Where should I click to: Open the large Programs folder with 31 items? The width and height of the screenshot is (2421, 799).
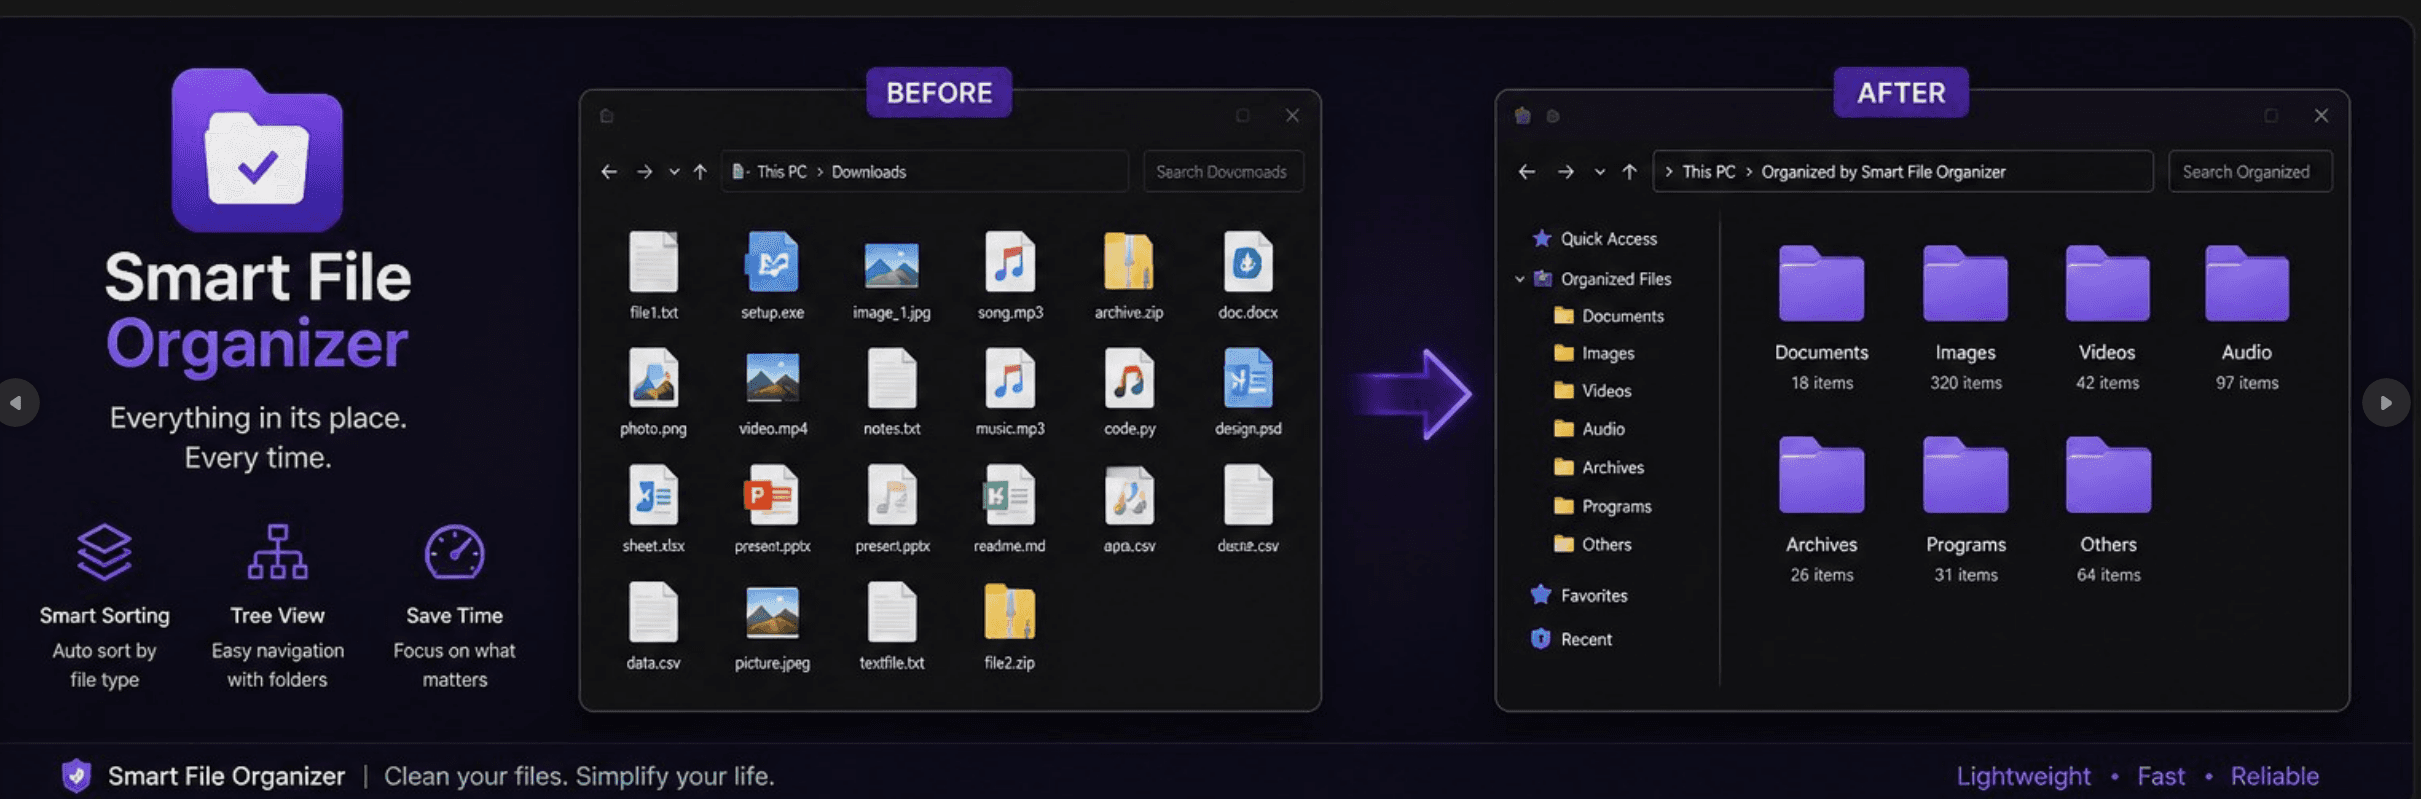point(1965,476)
